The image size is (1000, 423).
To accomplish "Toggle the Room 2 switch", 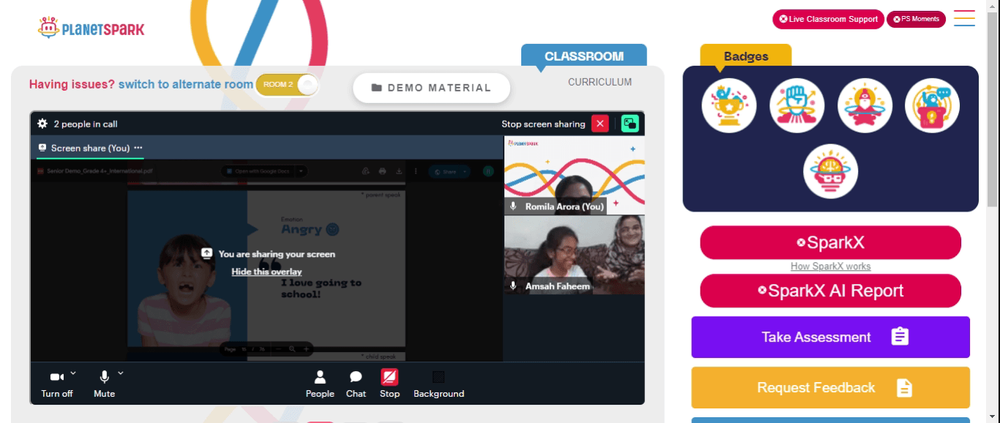I will tap(286, 85).
